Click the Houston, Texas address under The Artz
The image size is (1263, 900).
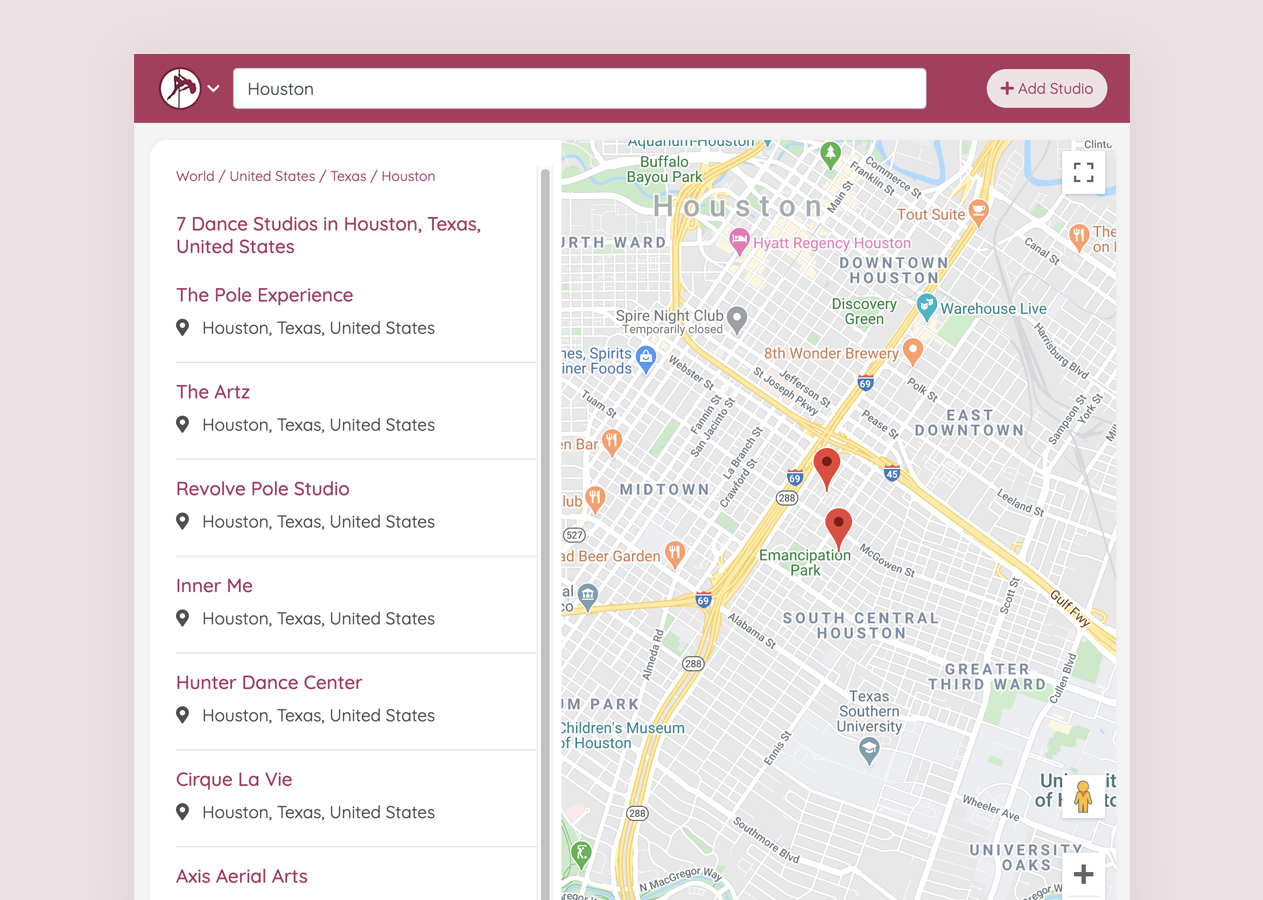click(318, 425)
